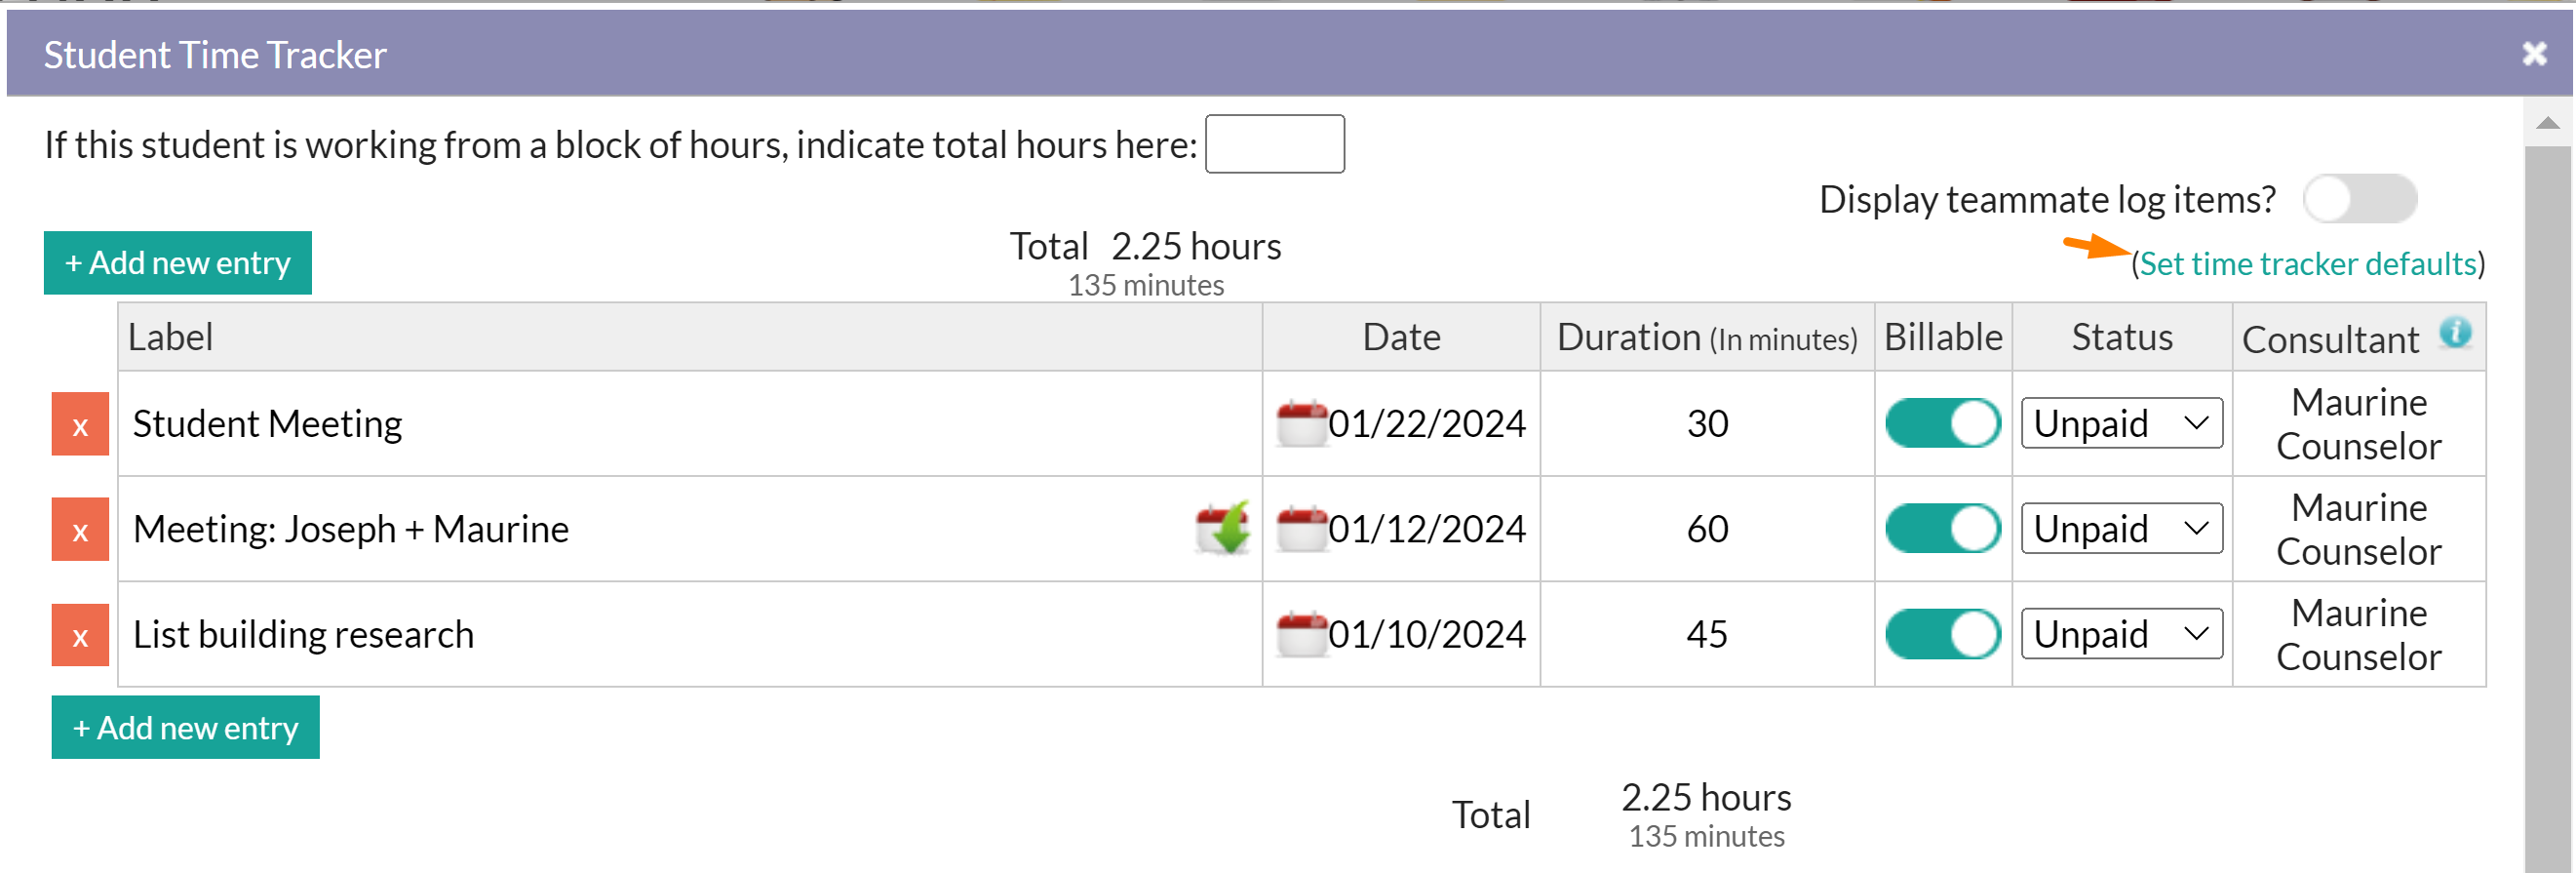Click the duration value 60
This screenshot has height=873, width=2576.
pyautogui.click(x=1707, y=529)
